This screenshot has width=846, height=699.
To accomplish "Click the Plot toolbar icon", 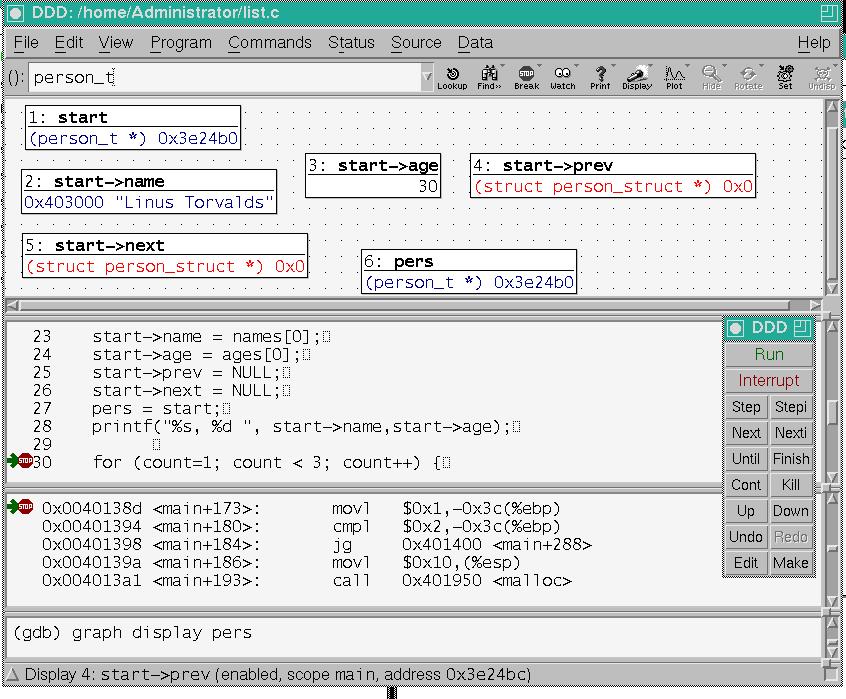I will [x=674, y=78].
